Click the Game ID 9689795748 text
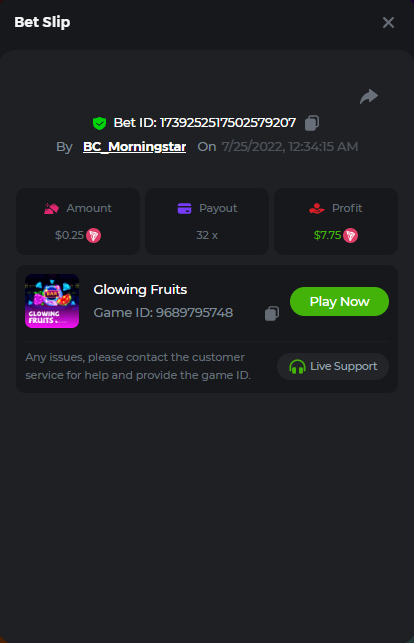 [163, 313]
